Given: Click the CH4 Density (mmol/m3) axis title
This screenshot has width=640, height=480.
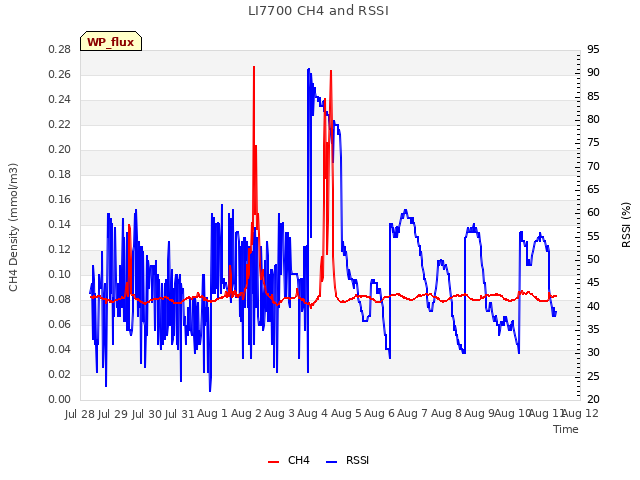Looking at the screenshot, I should click(x=13, y=227).
